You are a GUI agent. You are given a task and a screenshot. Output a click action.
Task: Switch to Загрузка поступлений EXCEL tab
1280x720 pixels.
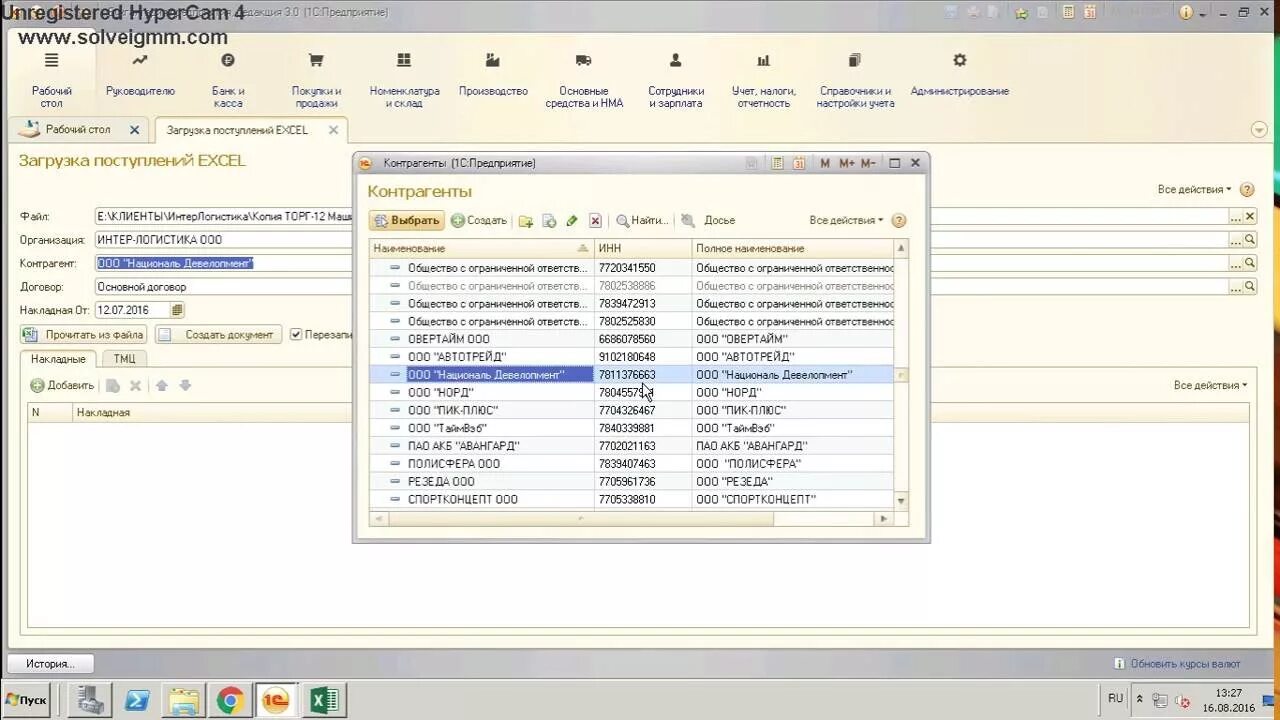(x=237, y=130)
